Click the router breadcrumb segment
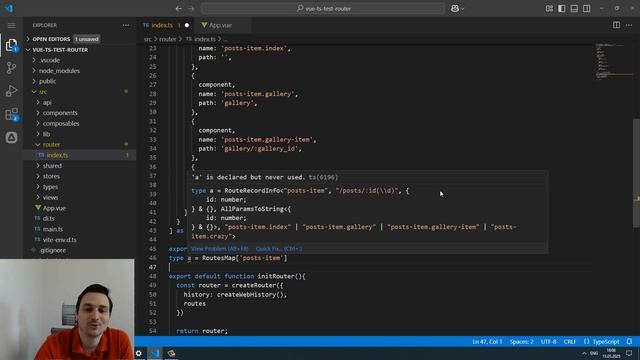 click(x=167, y=39)
